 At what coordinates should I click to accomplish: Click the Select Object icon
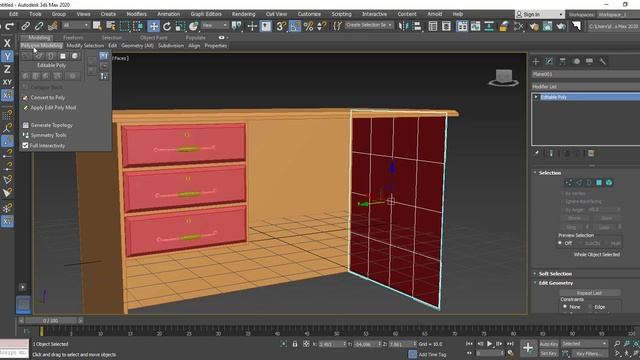[x=97, y=27]
